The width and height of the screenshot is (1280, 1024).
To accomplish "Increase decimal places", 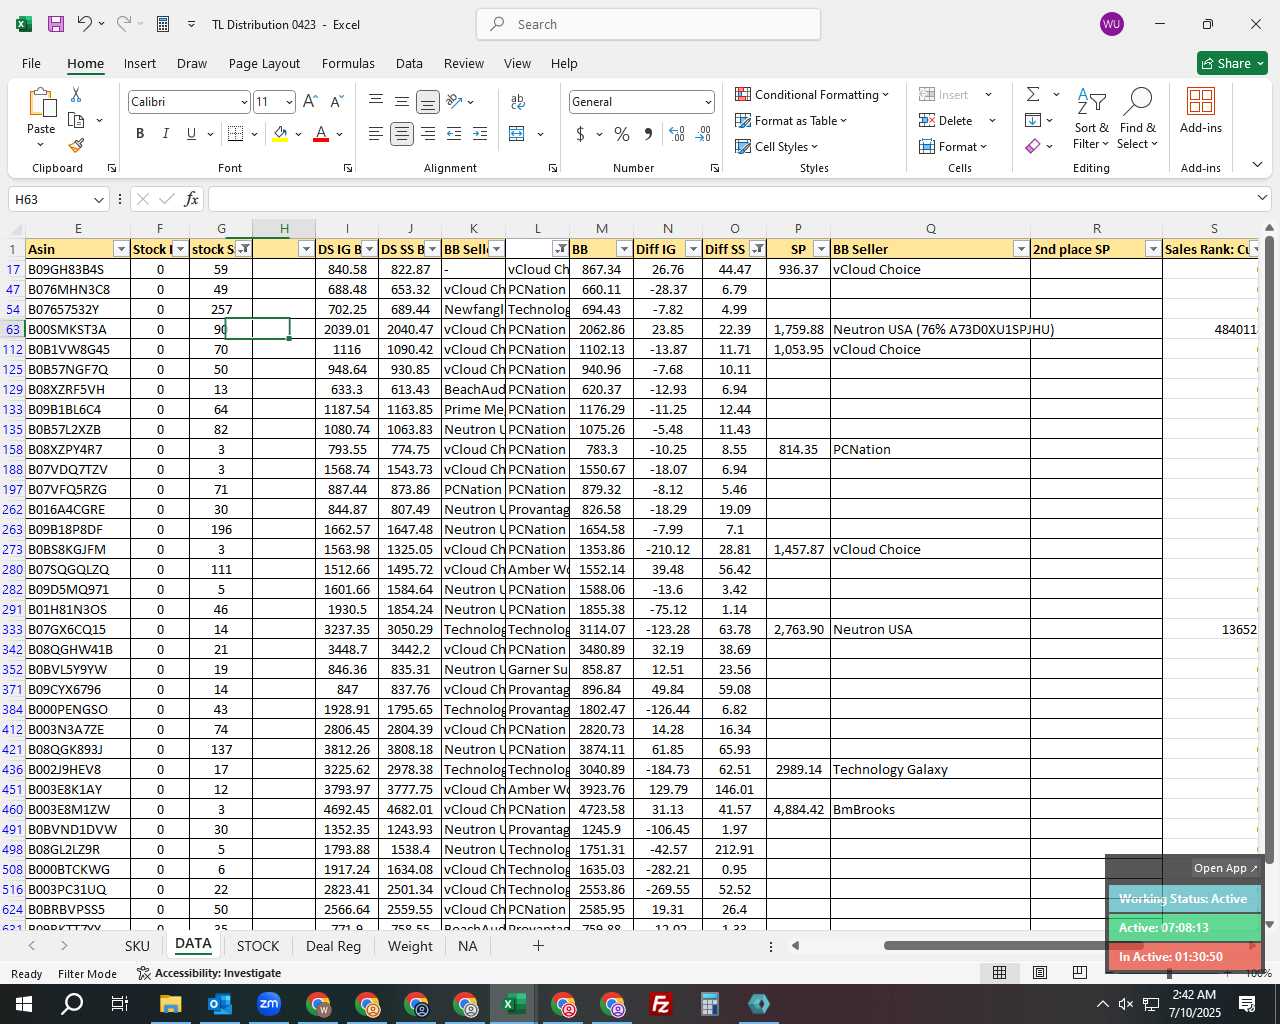I will pyautogui.click(x=677, y=134).
